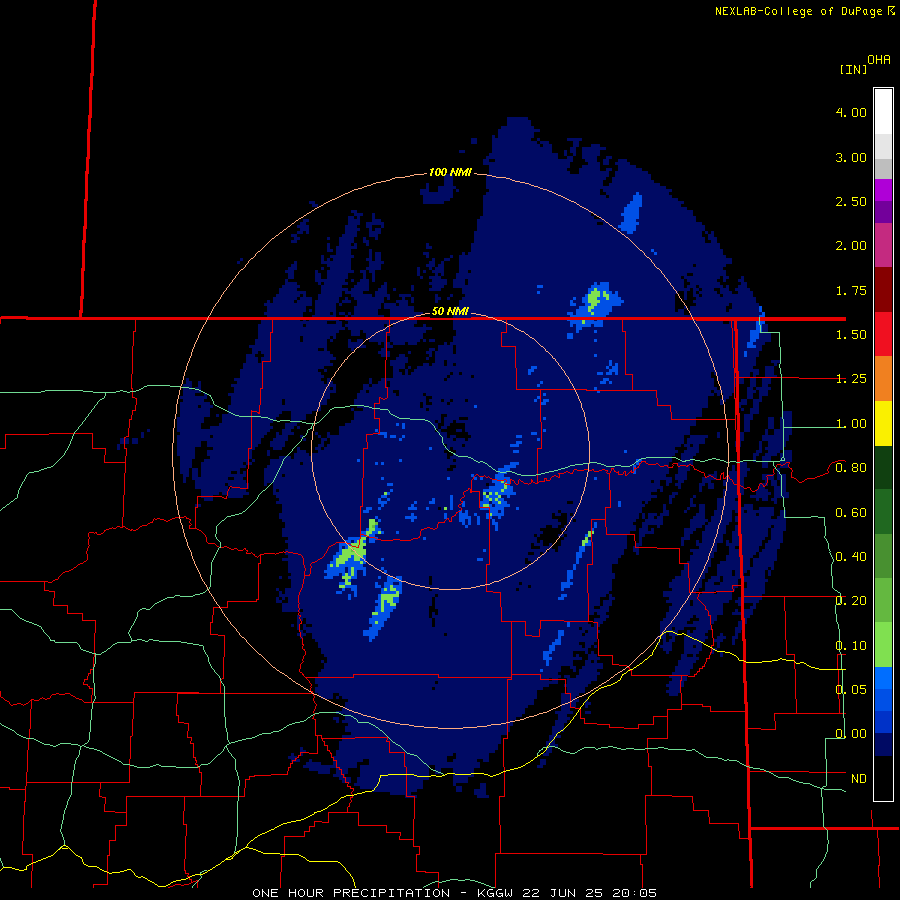This screenshot has height=900, width=900.
Task: Select the 1.25 legend value
Action: coord(851,378)
